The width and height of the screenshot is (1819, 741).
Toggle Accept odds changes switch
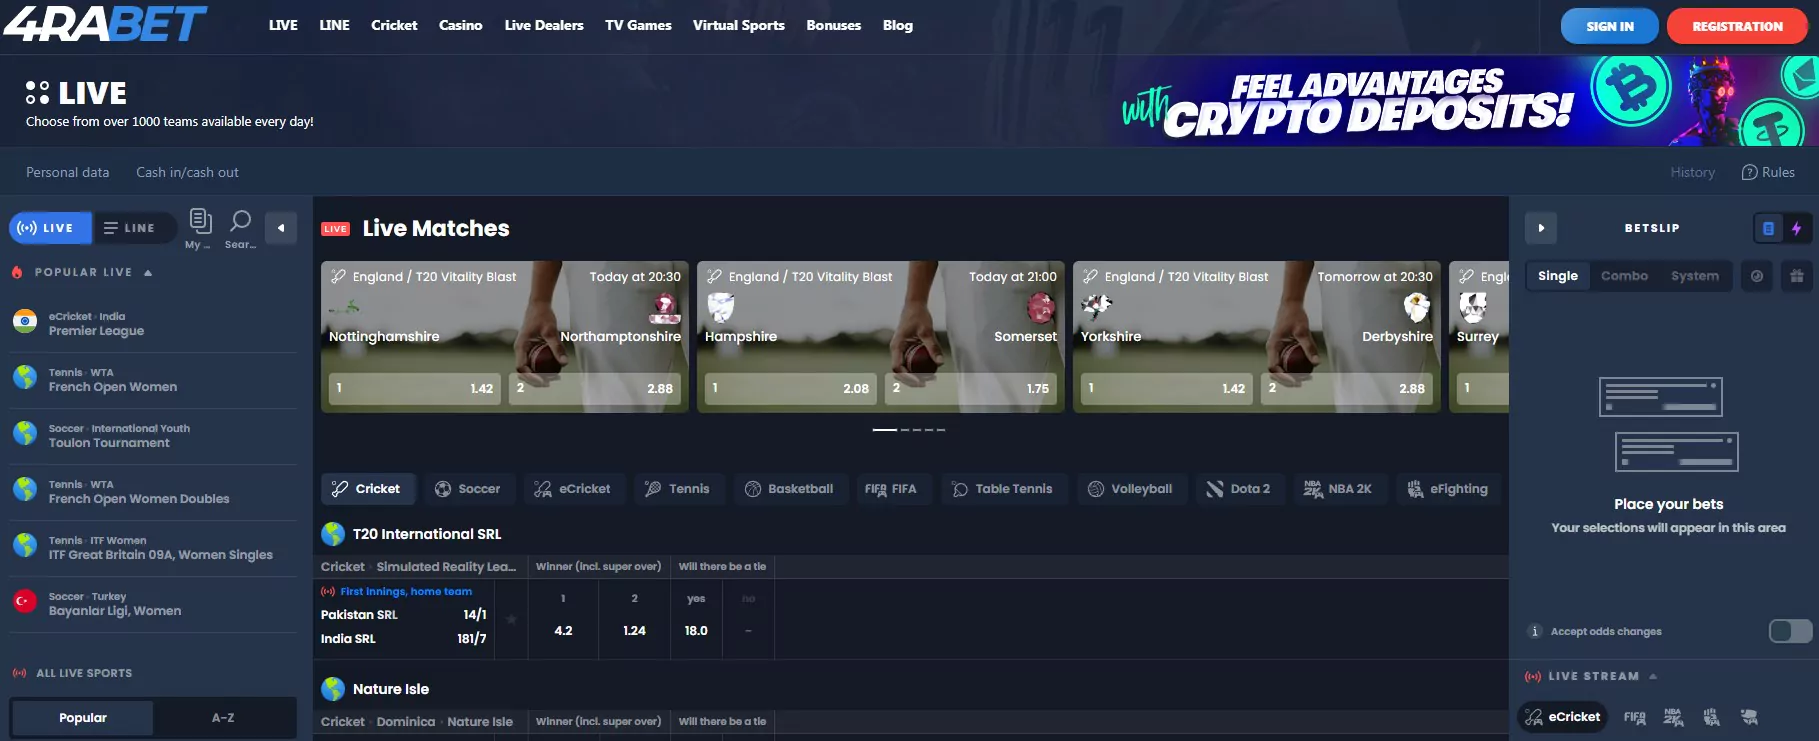coord(1790,631)
